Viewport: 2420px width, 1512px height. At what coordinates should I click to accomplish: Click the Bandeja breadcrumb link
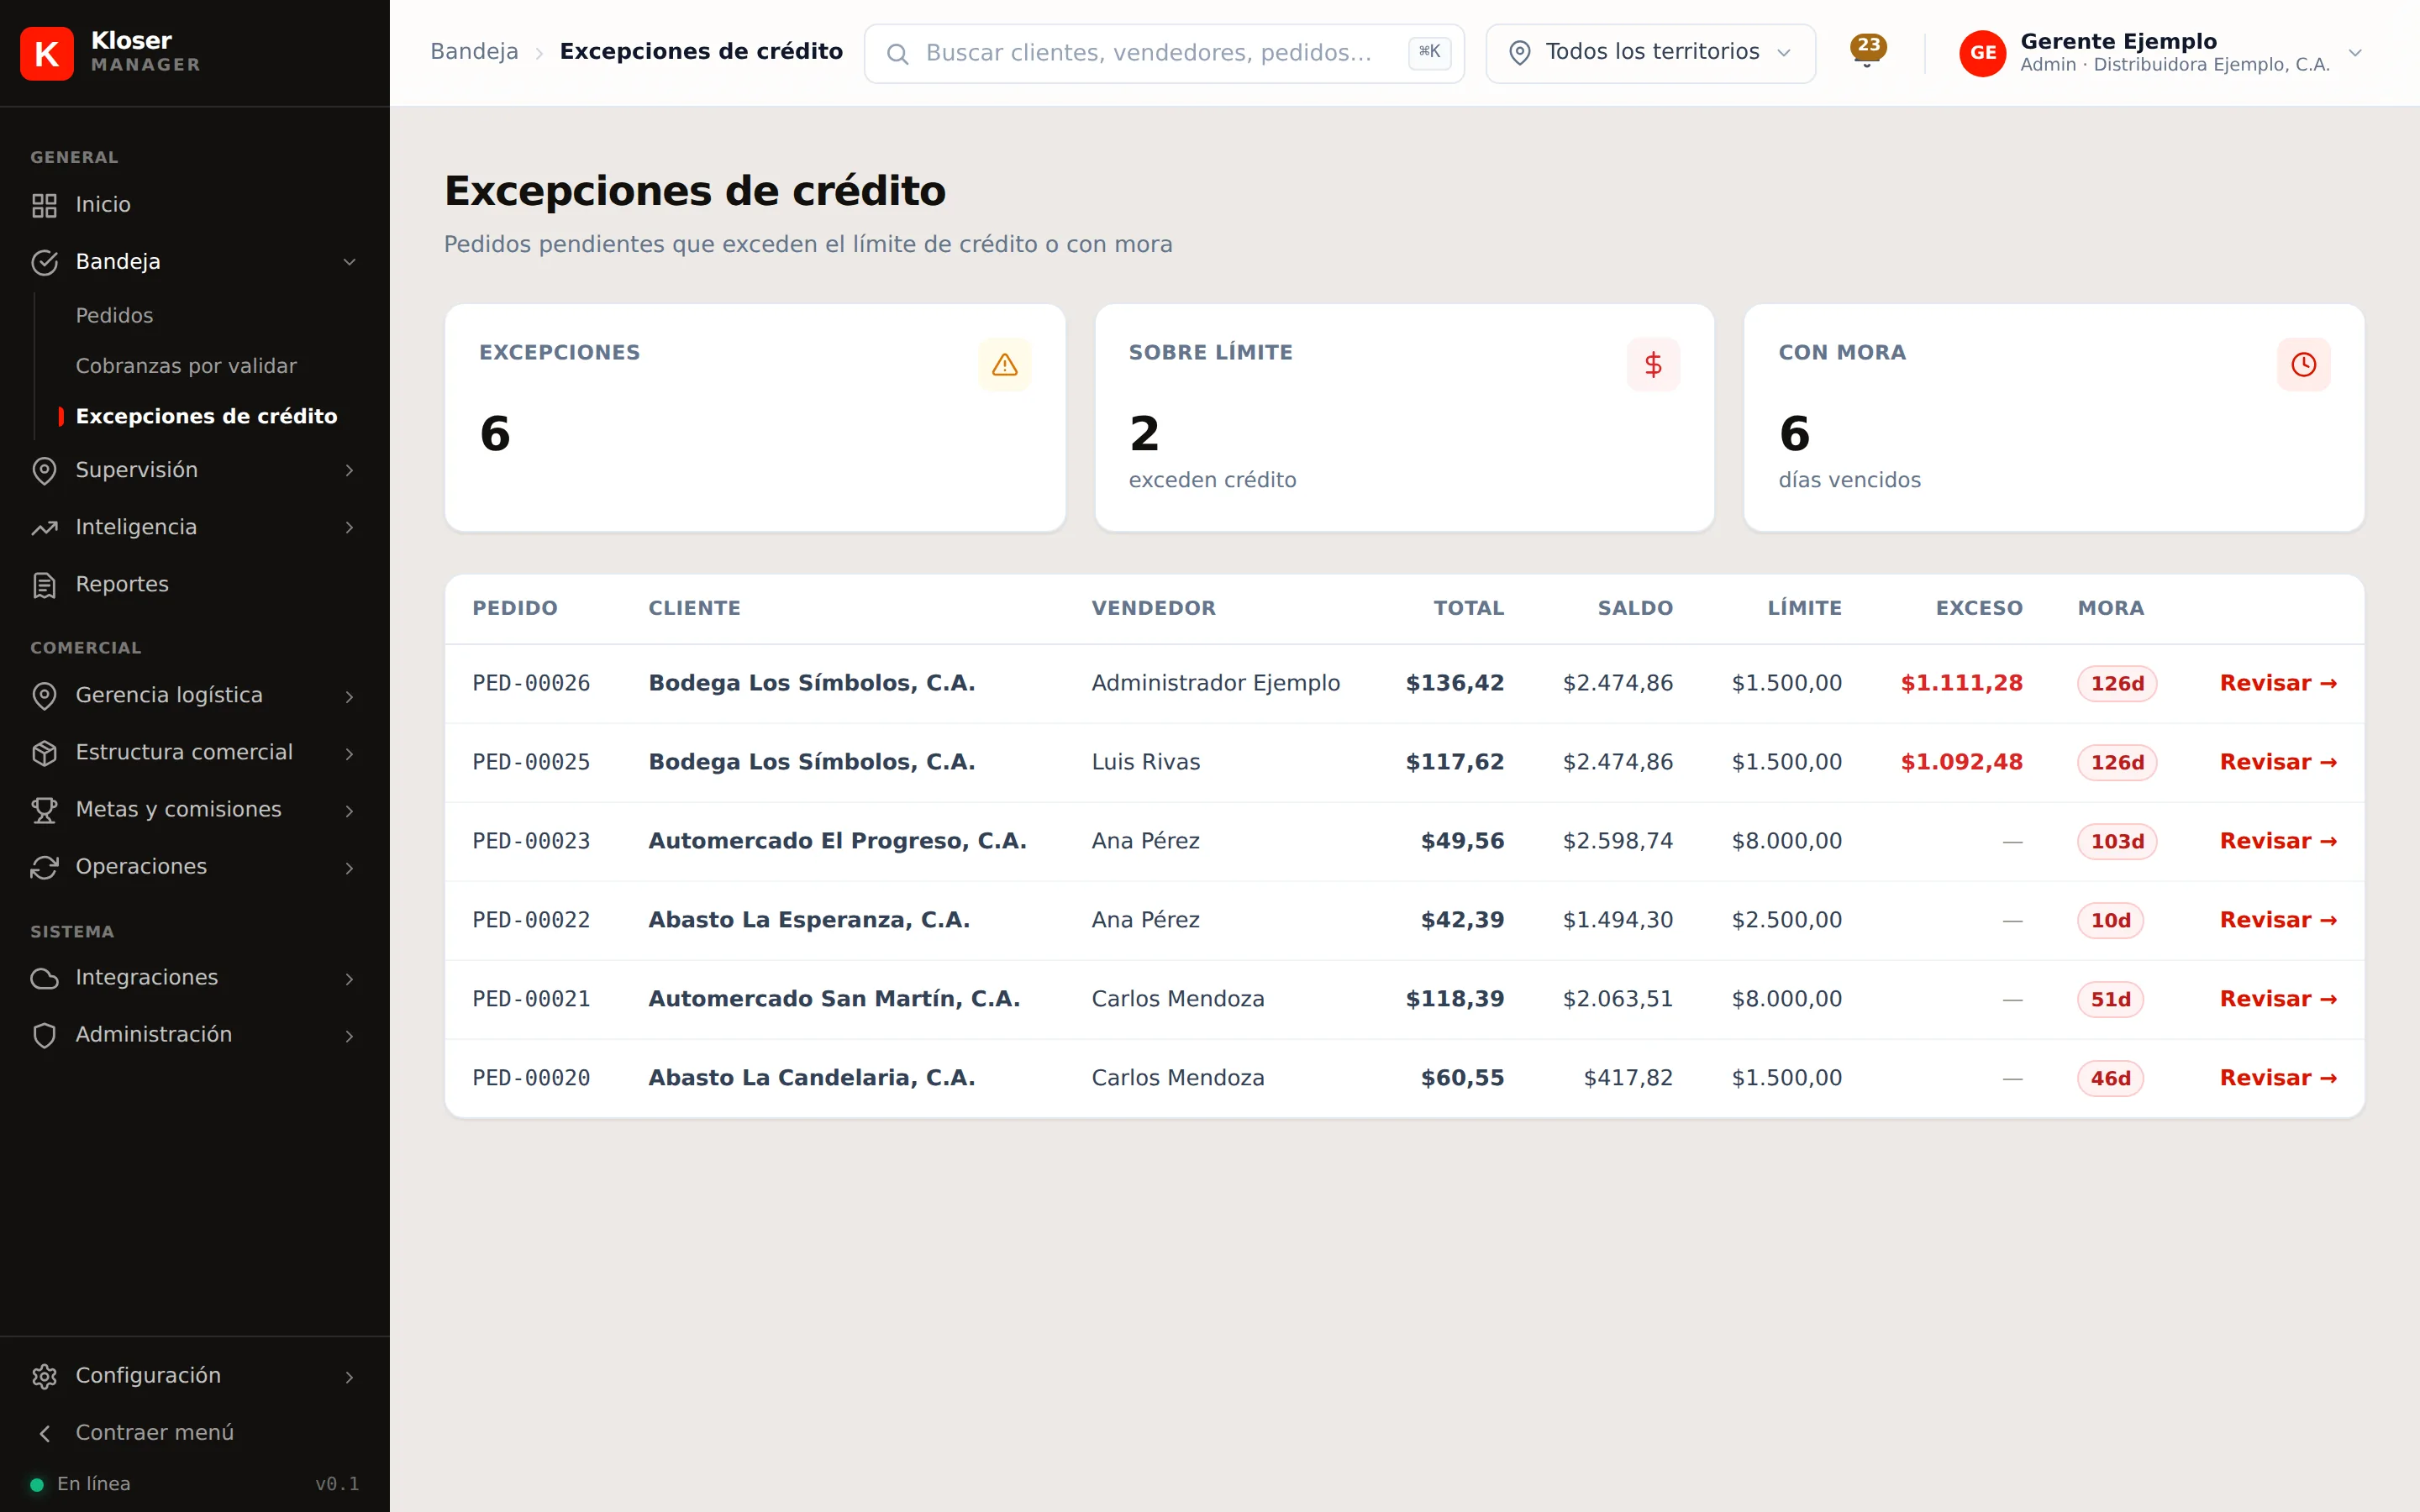pyautogui.click(x=474, y=52)
